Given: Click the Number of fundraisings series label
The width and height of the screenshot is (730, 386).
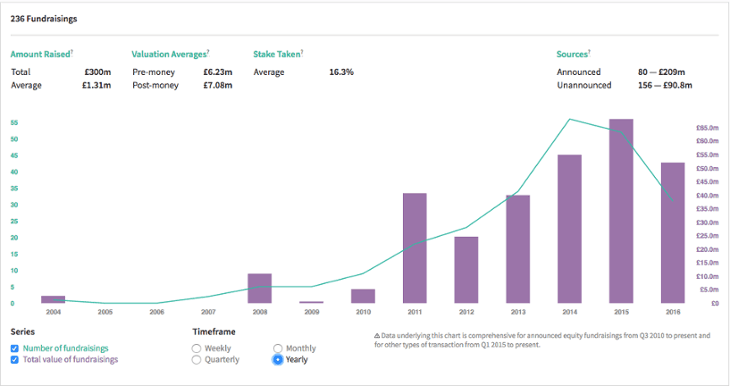Looking at the screenshot, I should [66, 348].
